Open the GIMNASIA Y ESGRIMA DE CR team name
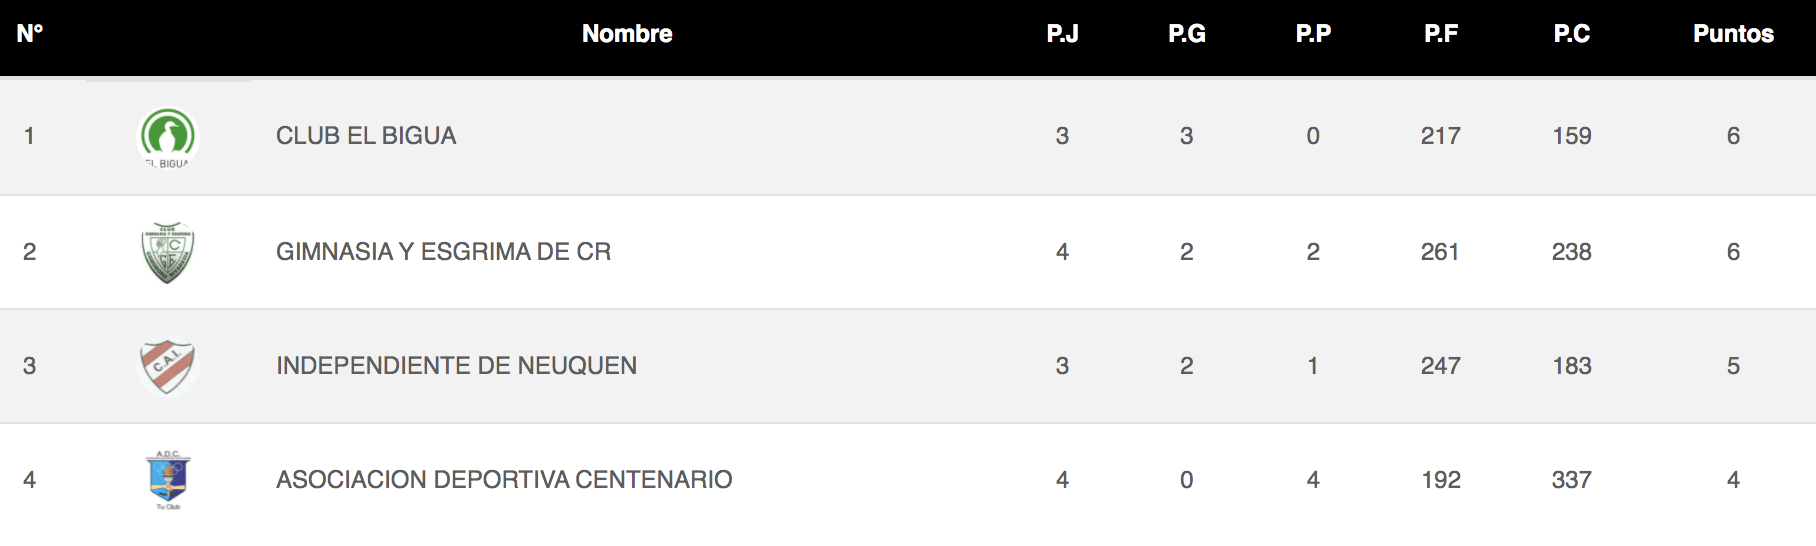The image size is (1816, 546). (x=443, y=252)
